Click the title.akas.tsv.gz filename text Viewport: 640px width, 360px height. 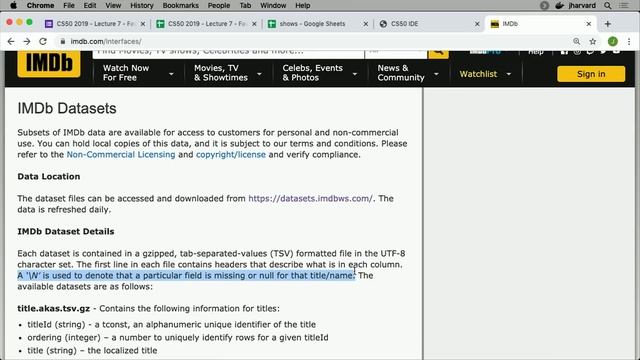53,309
